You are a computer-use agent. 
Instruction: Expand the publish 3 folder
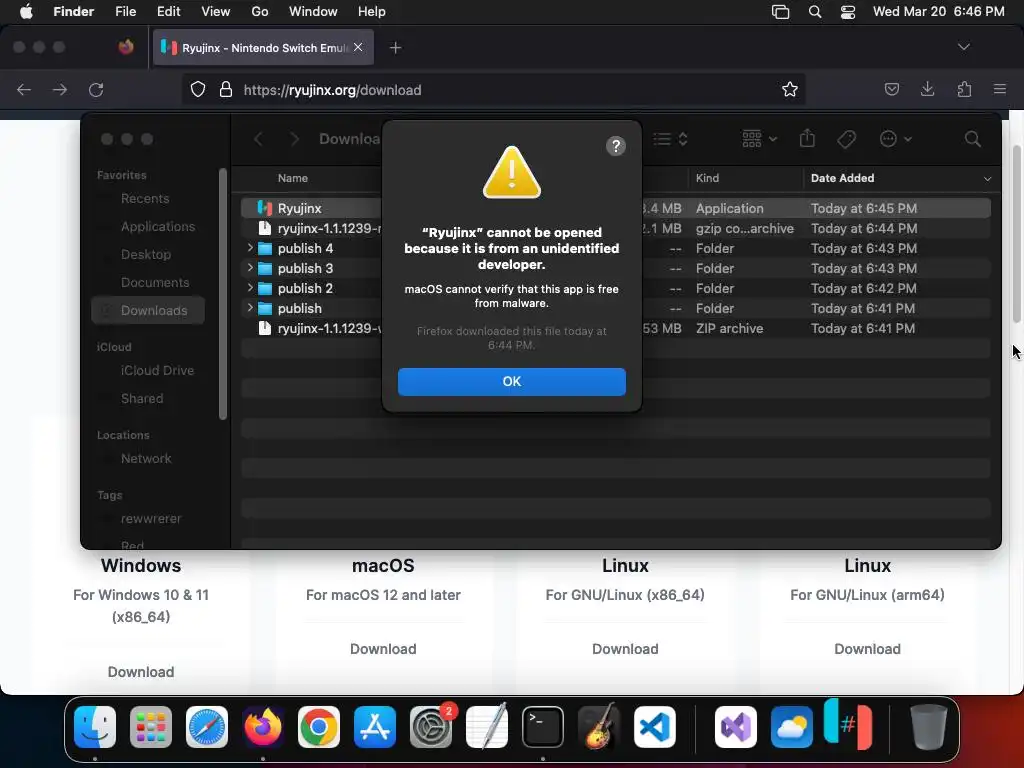249,268
